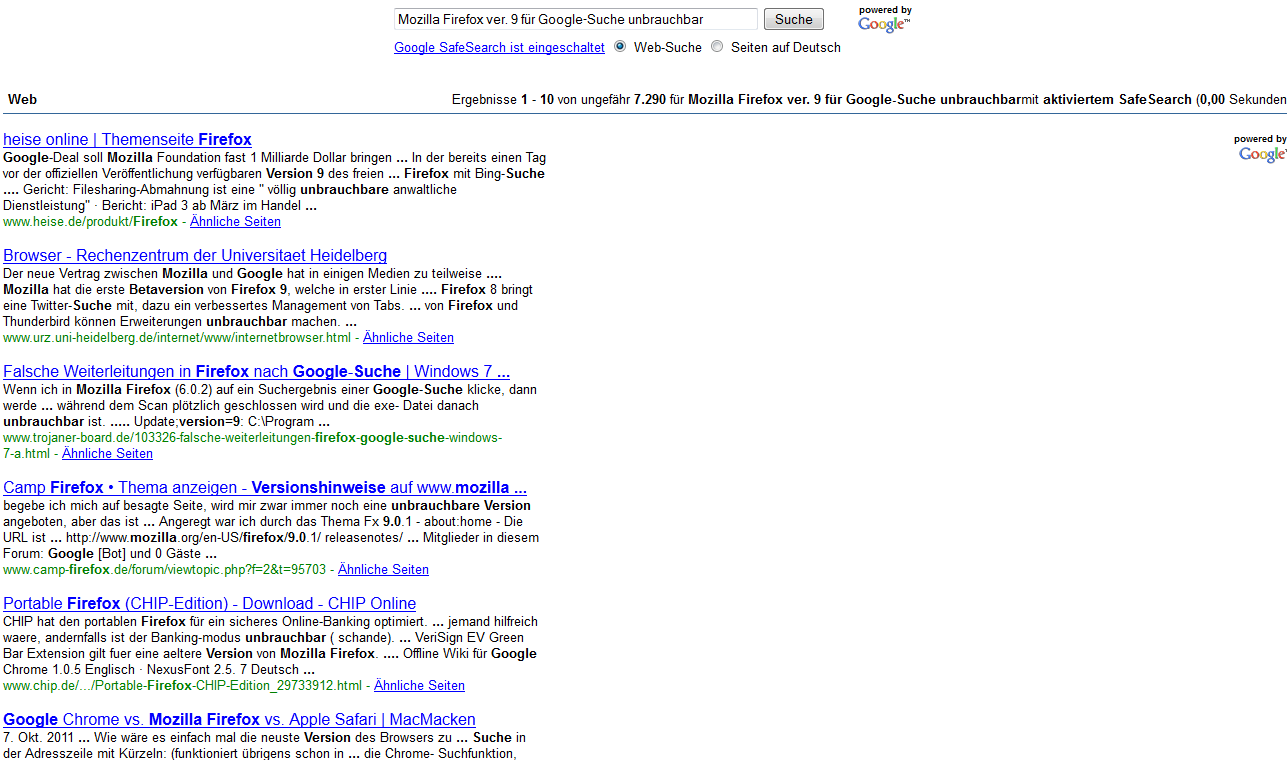Click the green URL www.urz.uni-heidelberg.de/internet/www/internetbrowser.html
The width and height of the screenshot is (1287, 760).
tap(177, 337)
